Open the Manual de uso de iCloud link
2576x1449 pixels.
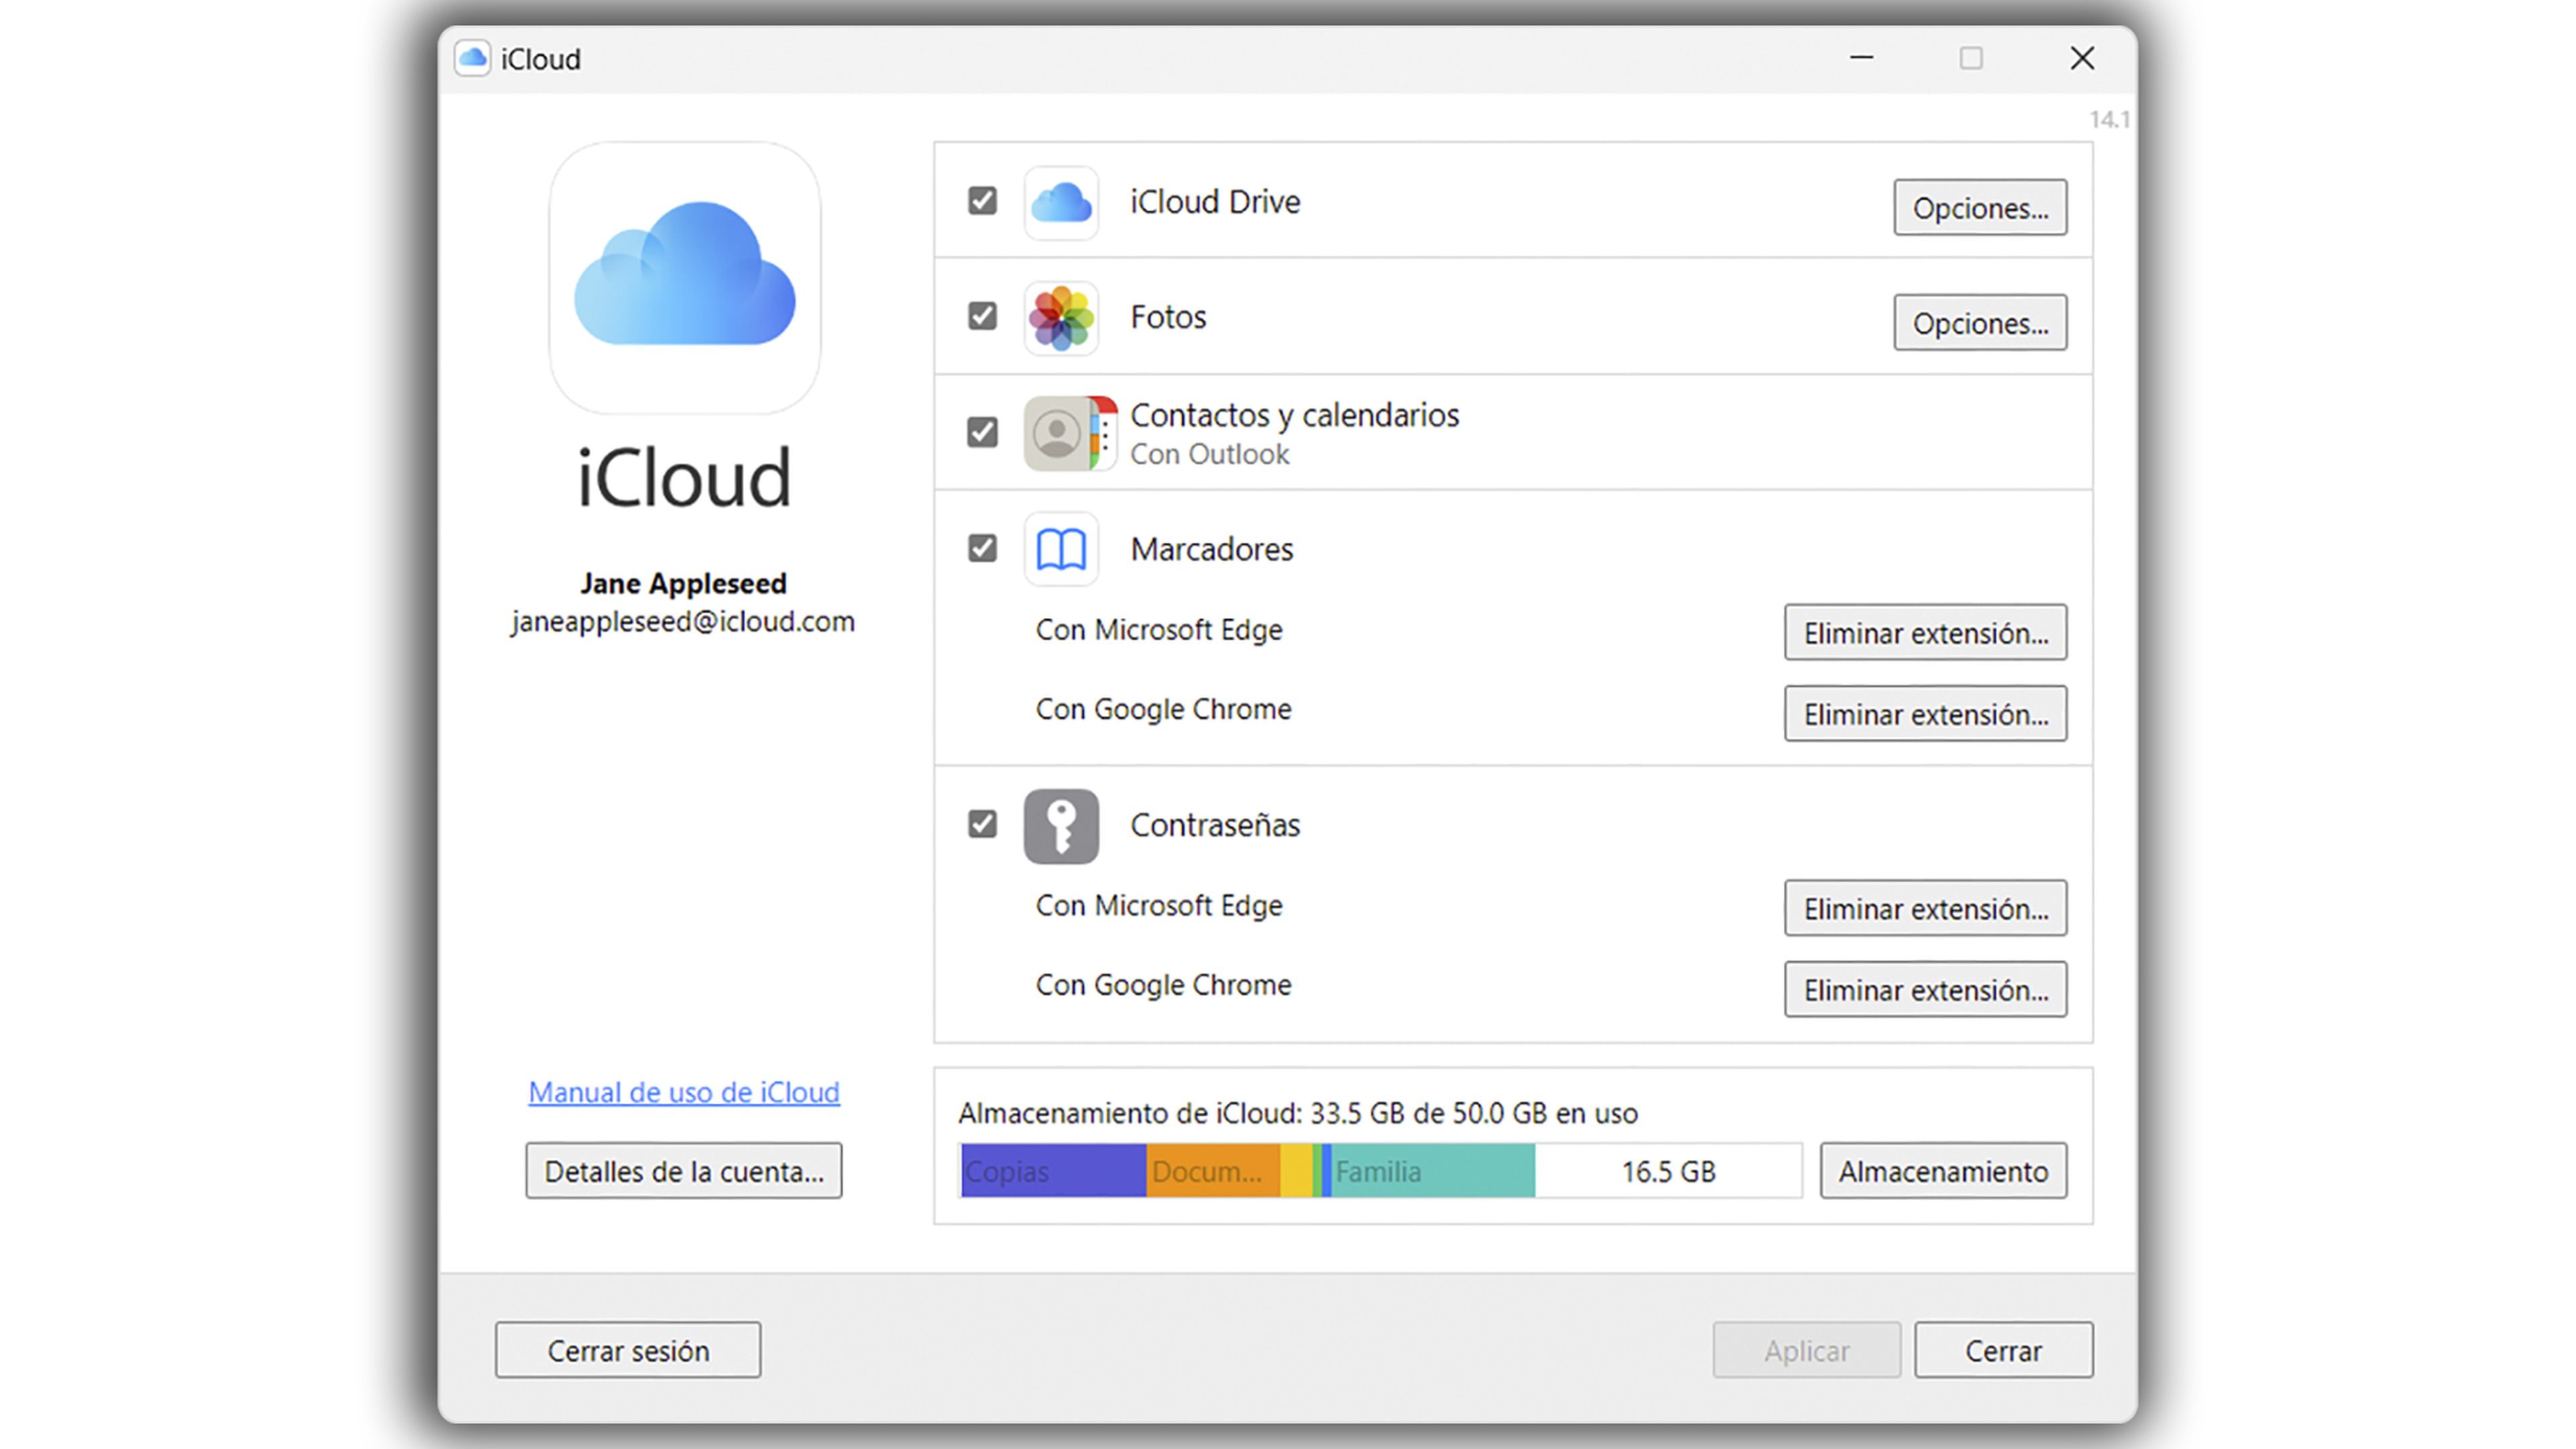(684, 1092)
